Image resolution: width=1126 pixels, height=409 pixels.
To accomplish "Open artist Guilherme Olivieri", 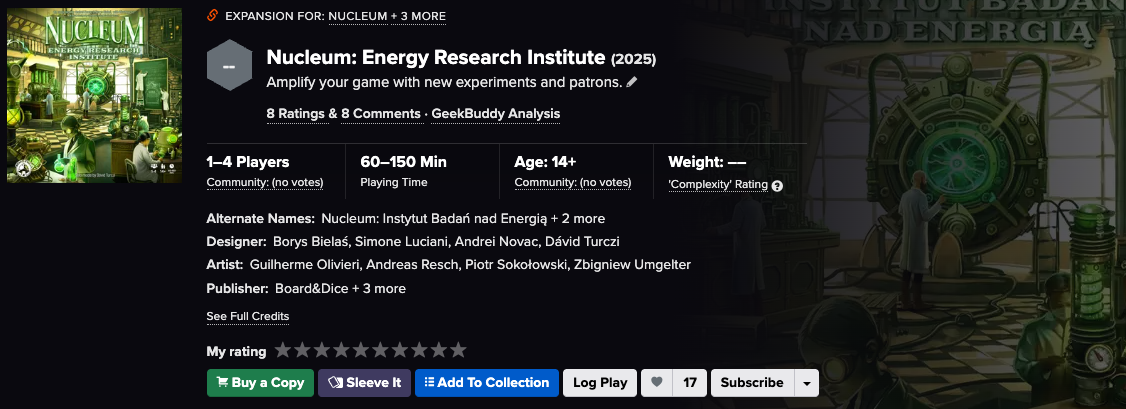I will pyautogui.click(x=304, y=265).
